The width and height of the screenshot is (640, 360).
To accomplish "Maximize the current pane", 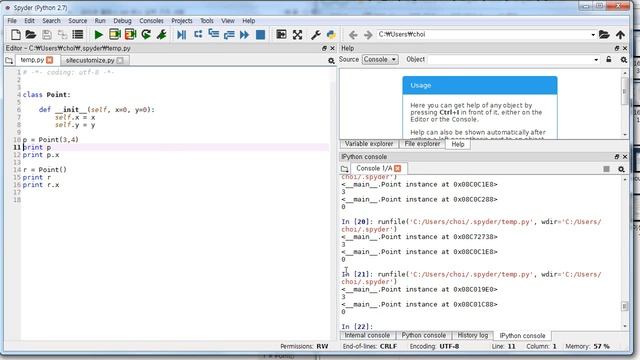I will [281, 35].
